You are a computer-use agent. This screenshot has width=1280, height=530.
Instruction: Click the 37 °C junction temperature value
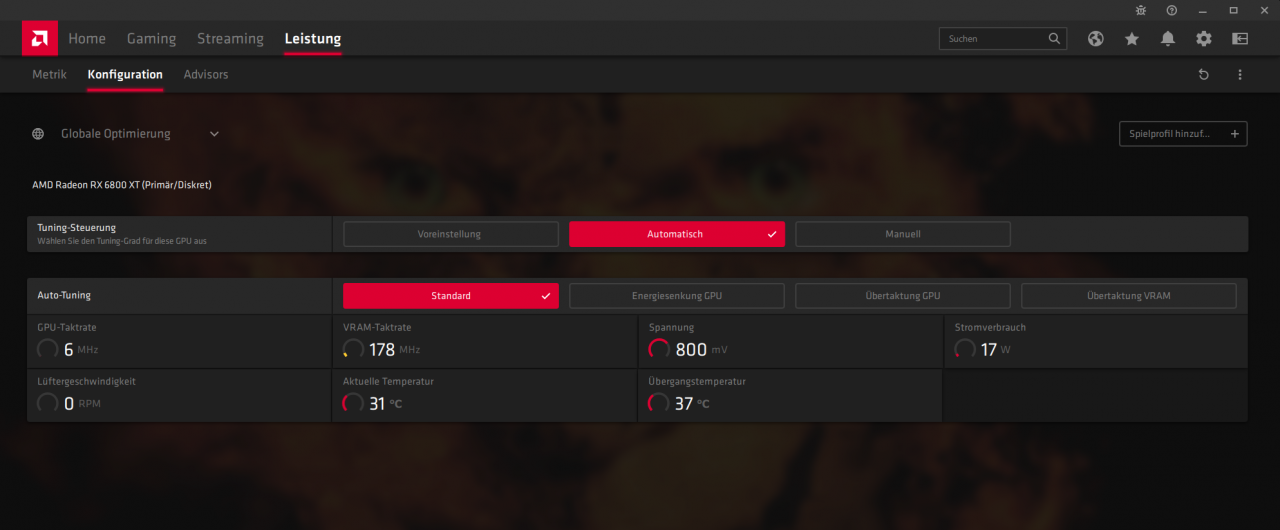tap(692, 404)
